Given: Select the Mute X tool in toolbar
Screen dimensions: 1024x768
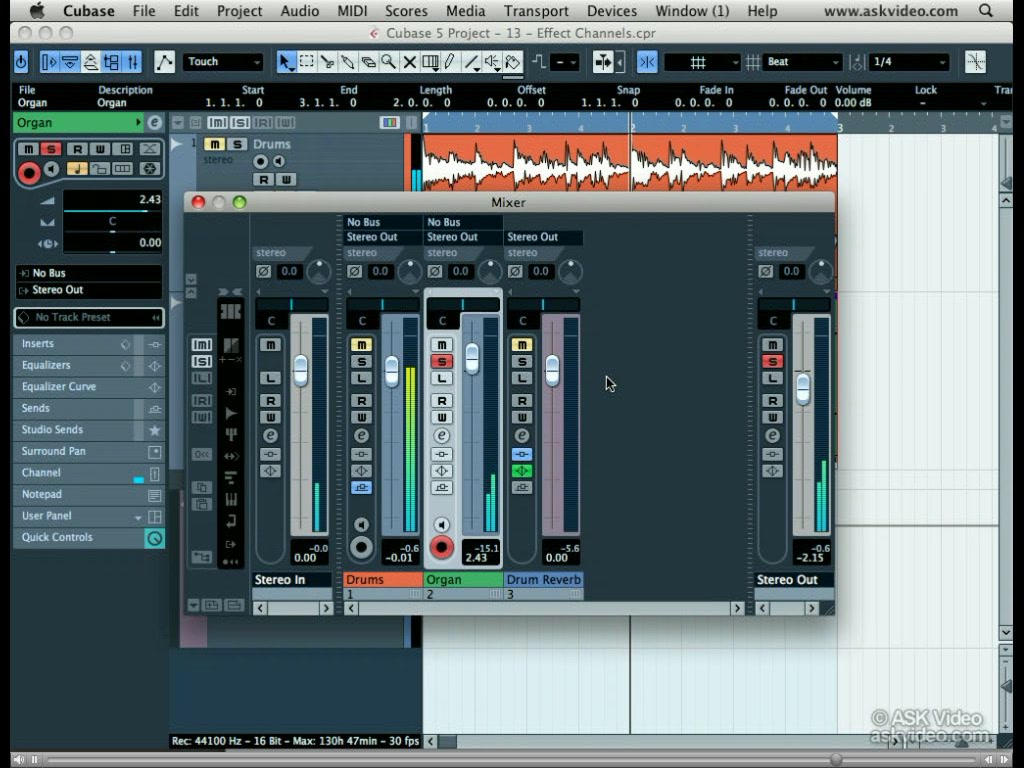Looking at the screenshot, I should tap(409, 62).
